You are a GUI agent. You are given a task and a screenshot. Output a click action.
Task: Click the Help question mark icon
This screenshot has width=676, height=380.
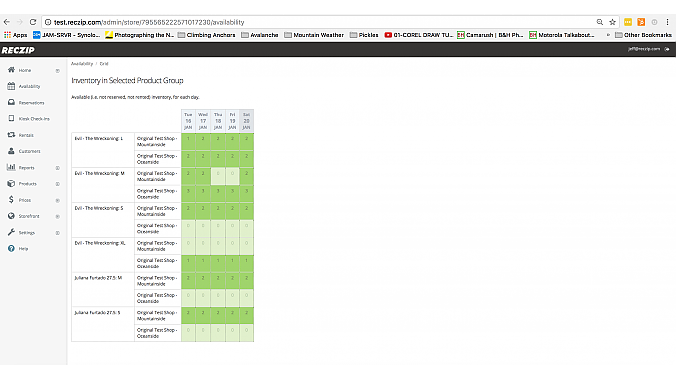(11, 248)
